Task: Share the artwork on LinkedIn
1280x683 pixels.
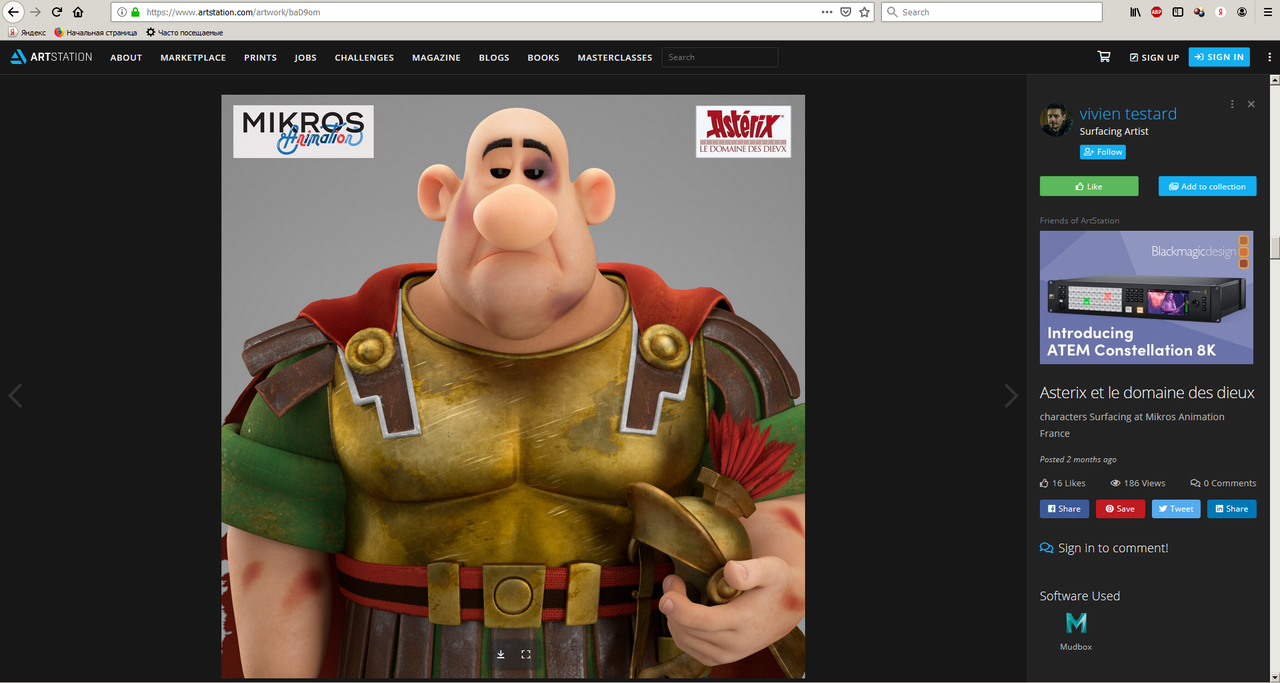Action: click(x=1231, y=508)
